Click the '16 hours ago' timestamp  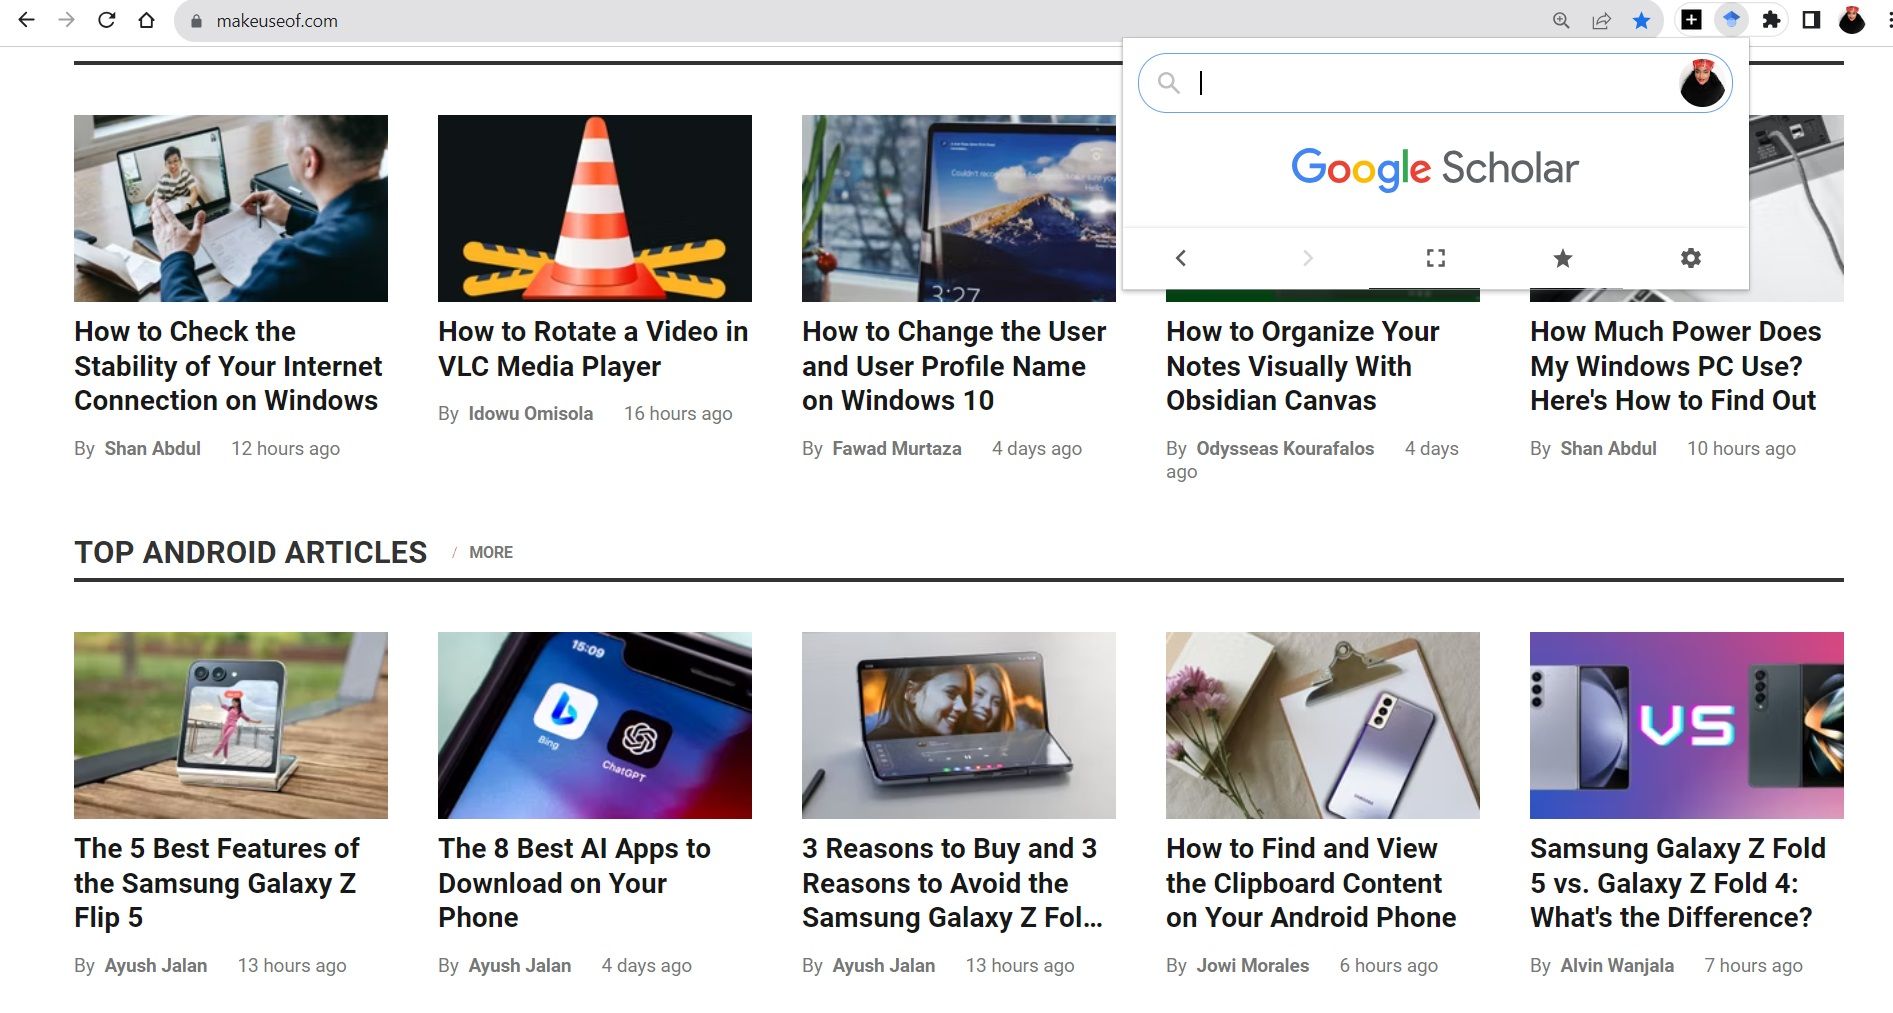click(678, 414)
